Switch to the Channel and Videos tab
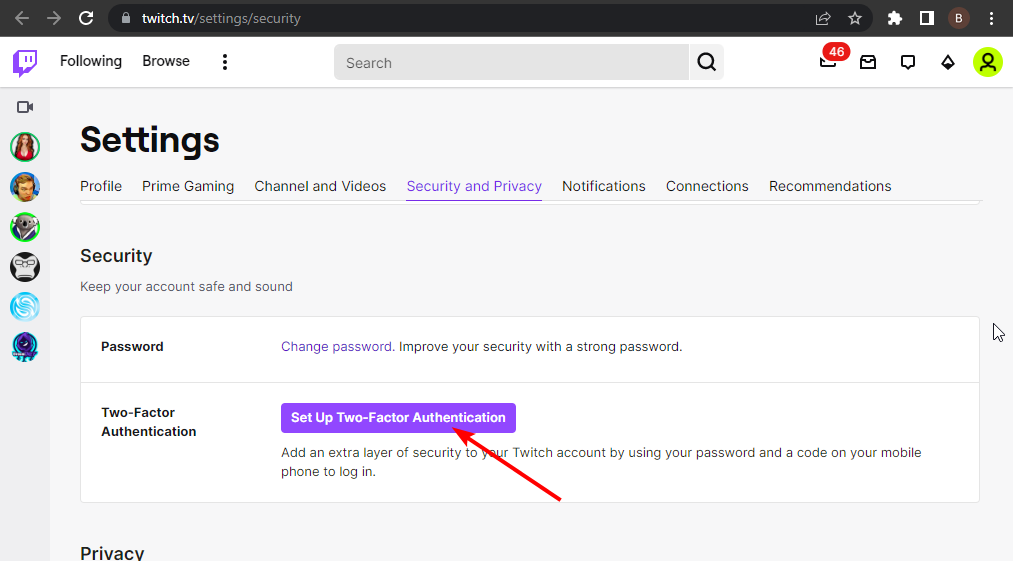The height and width of the screenshot is (561, 1013). click(320, 186)
